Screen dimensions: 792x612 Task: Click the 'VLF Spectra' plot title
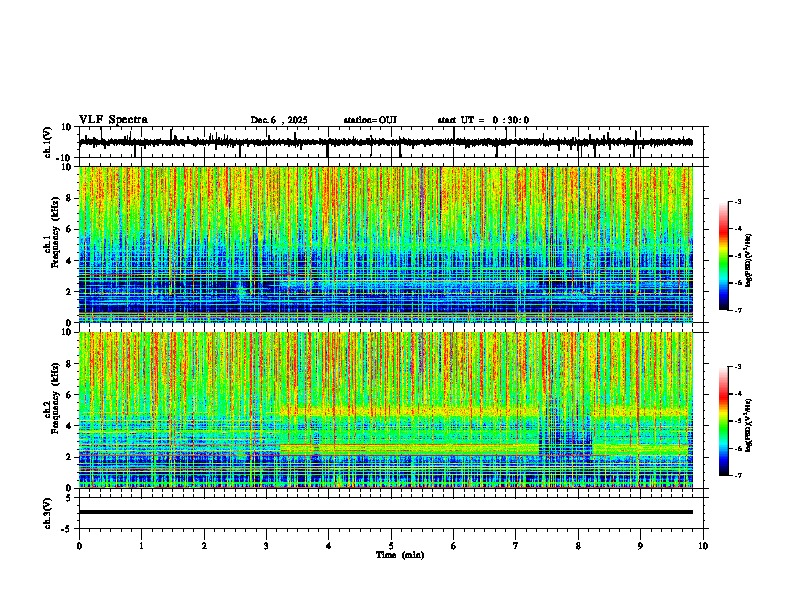tap(113, 119)
